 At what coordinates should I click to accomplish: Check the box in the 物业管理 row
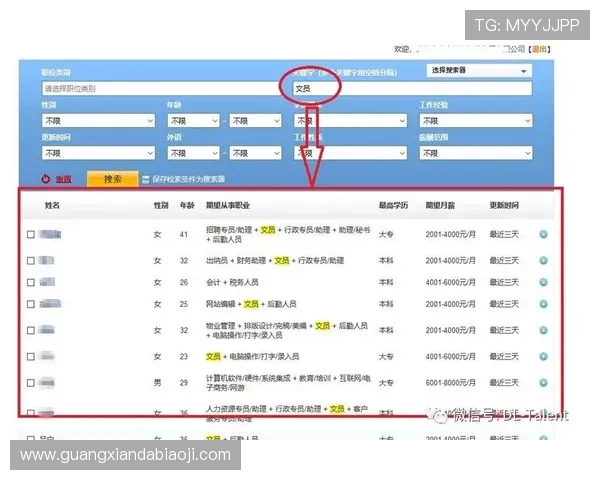pos(31,331)
